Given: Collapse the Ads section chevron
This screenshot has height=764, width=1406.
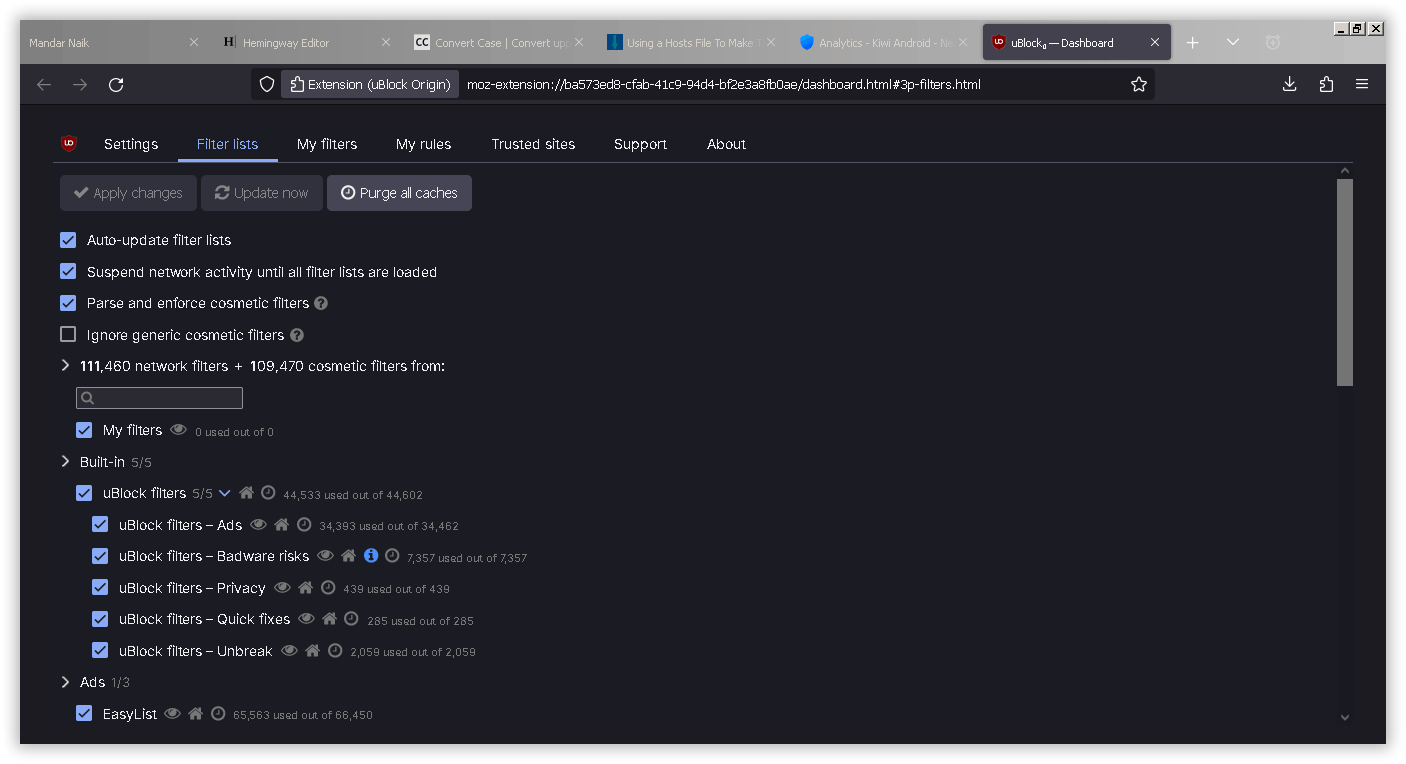Looking at the screenshot, I should pos(66,682).
